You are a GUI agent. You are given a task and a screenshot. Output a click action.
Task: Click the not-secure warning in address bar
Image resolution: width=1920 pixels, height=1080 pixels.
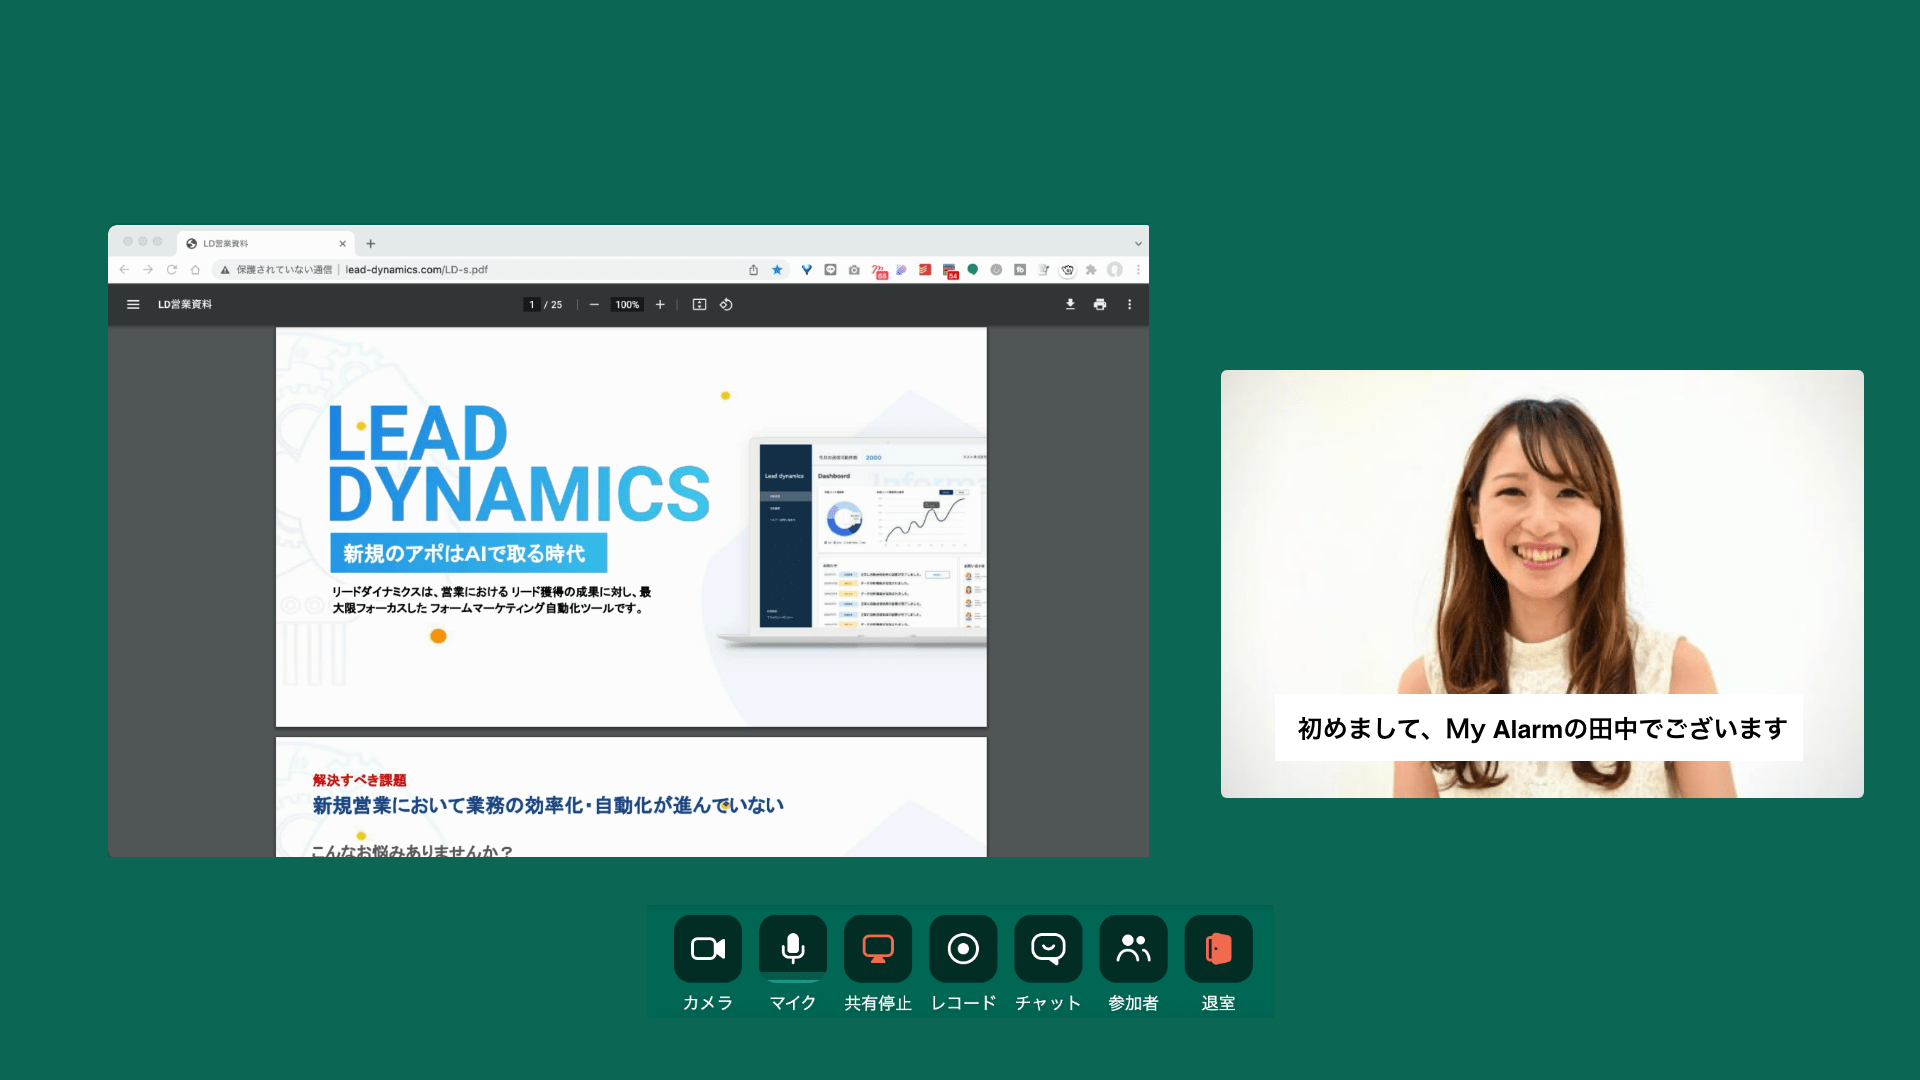pos(276,270)
